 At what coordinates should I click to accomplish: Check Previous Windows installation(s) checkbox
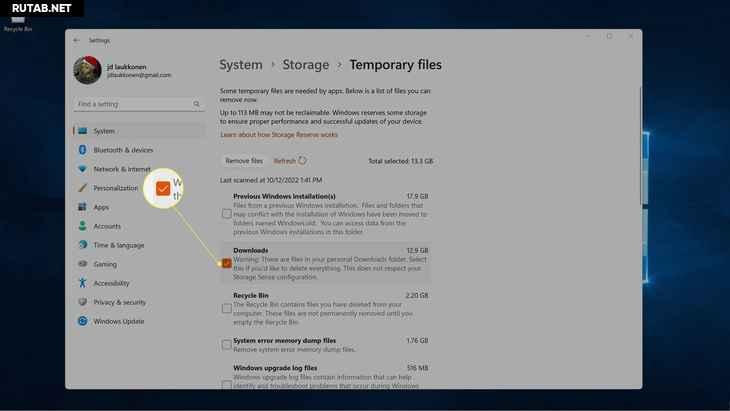(227, 214)
